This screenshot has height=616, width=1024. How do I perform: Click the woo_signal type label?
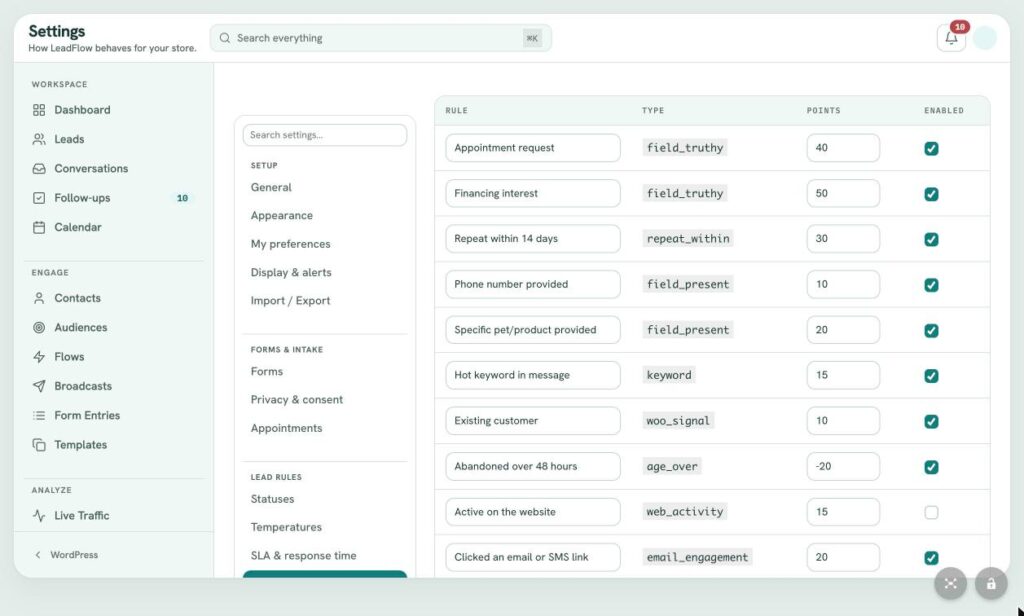(x=678, y=421)
